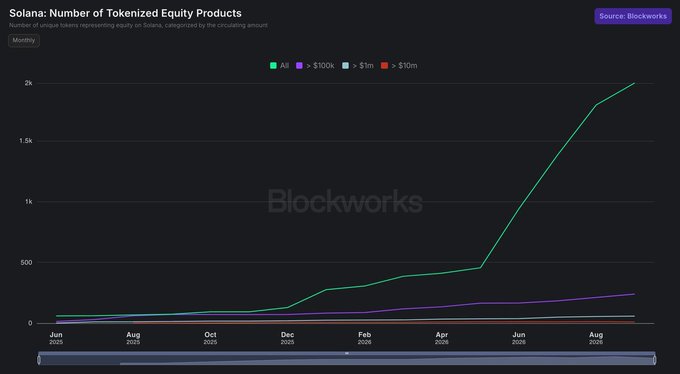
Task: Click the '1k' y-axis label
Action: pyautogui.click(x=29, y=201)
